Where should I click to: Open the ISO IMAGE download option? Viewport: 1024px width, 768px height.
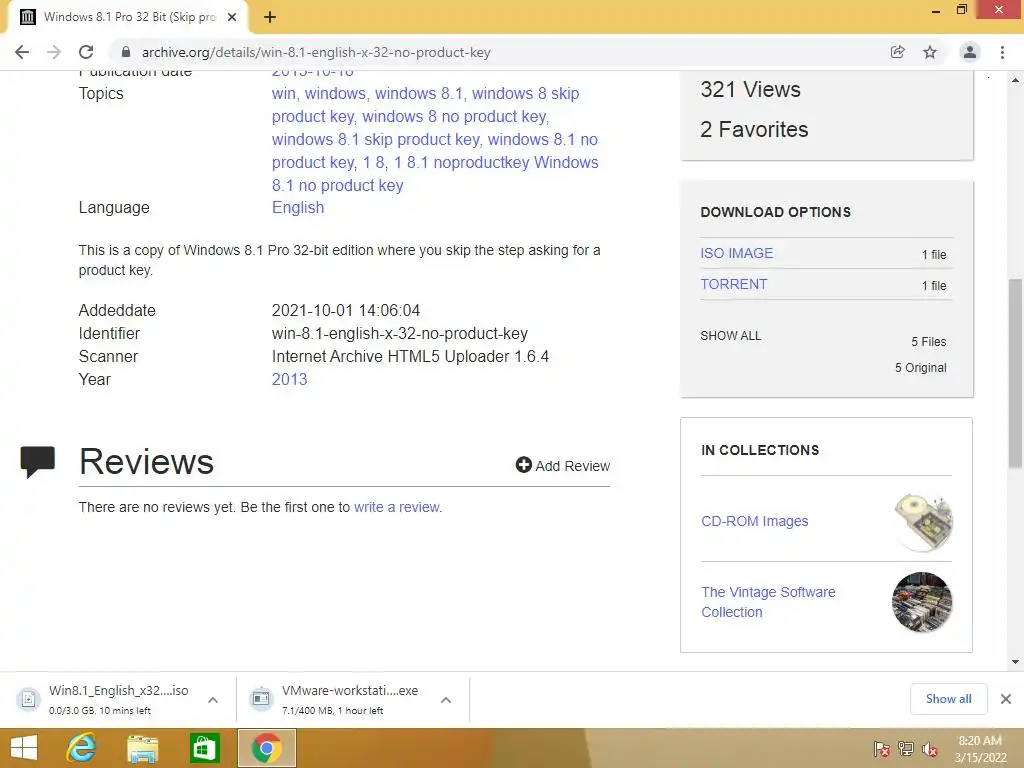click(x=737, y=253)
